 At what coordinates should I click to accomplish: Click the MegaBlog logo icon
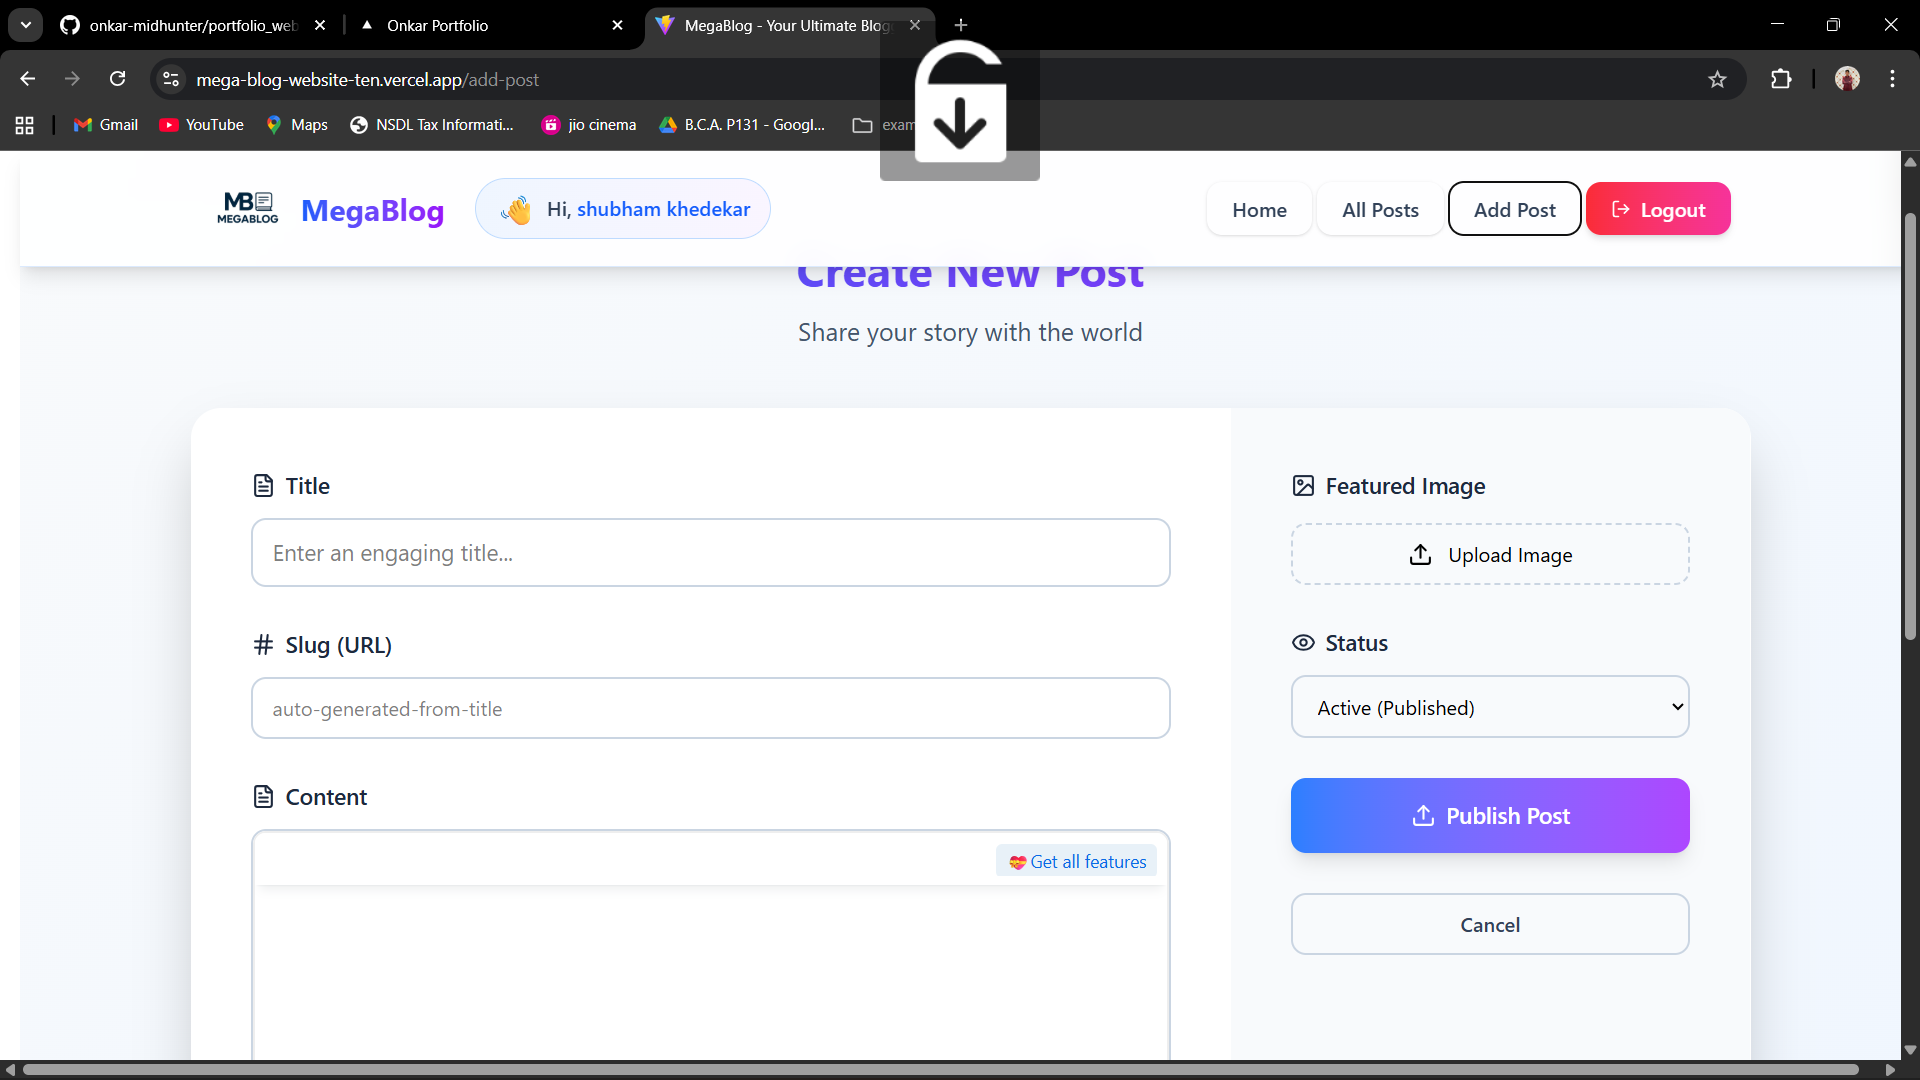click(x=248, y=208)
